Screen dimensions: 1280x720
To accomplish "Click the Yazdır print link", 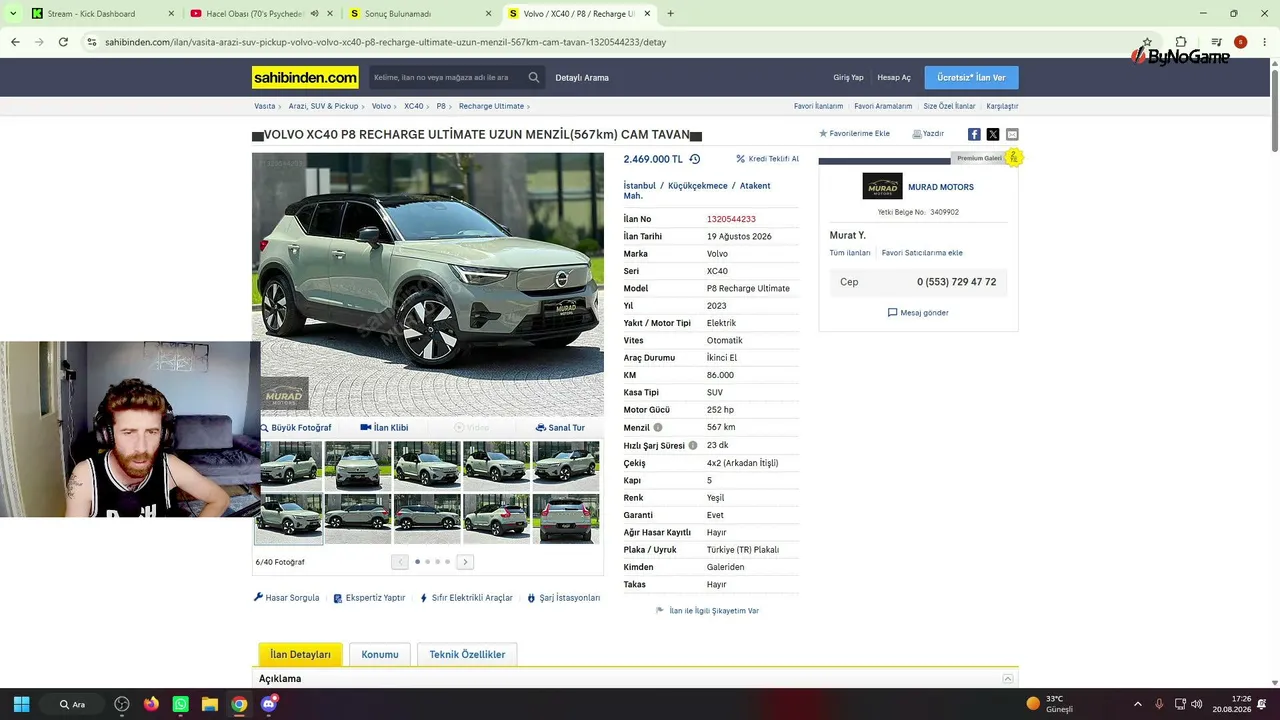I will pyautogui.click(x=928, y=134).
